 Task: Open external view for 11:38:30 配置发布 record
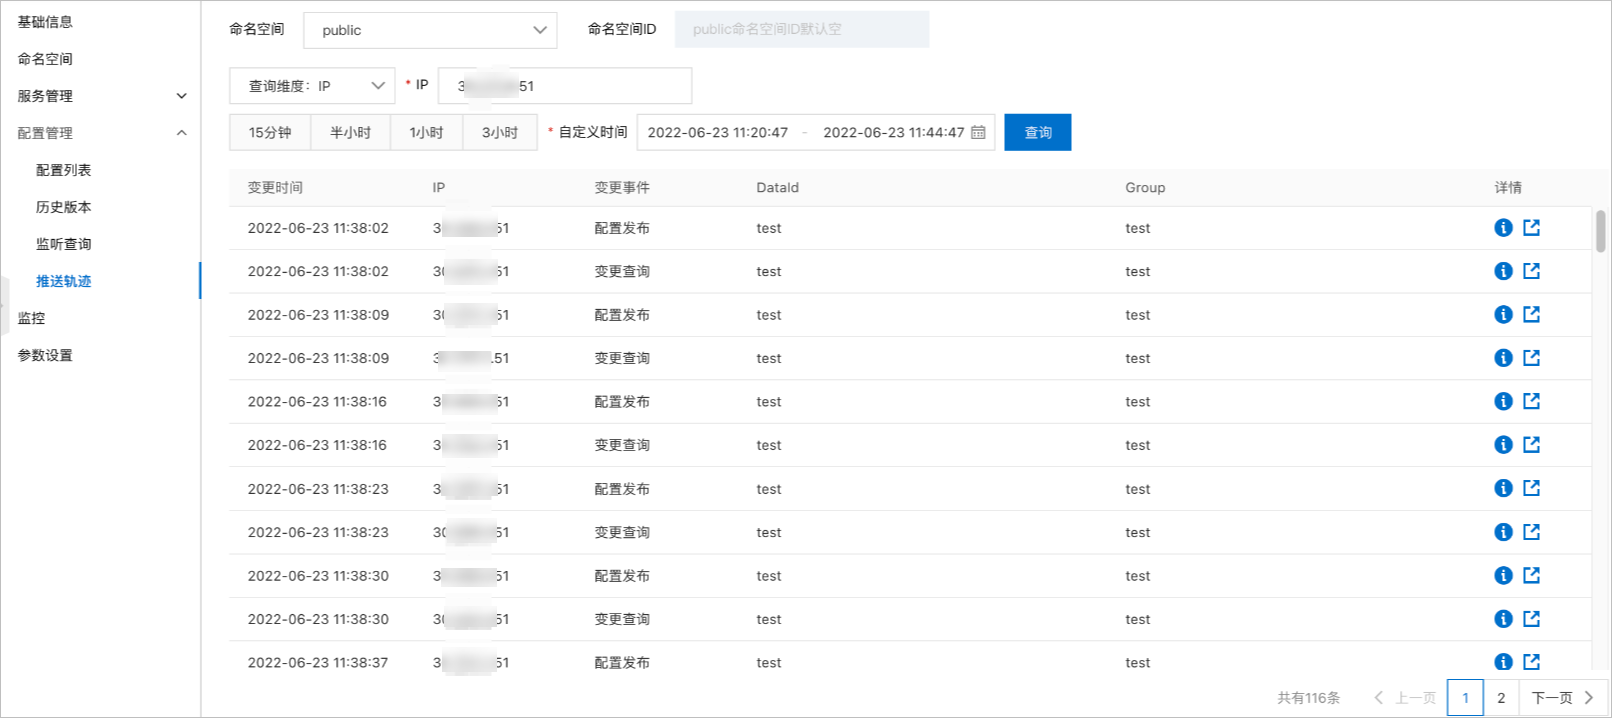[x=1531, y=575]
